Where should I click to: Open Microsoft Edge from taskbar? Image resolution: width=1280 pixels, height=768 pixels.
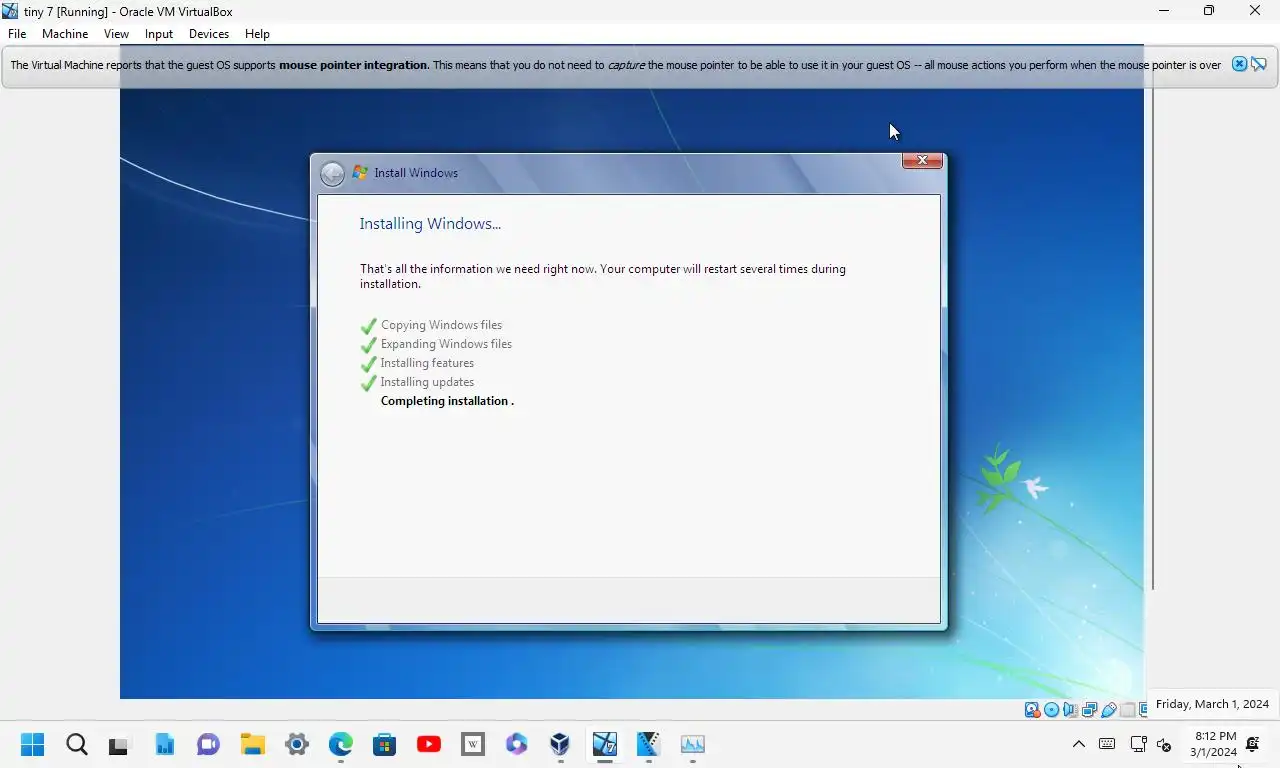coord(341,744)
